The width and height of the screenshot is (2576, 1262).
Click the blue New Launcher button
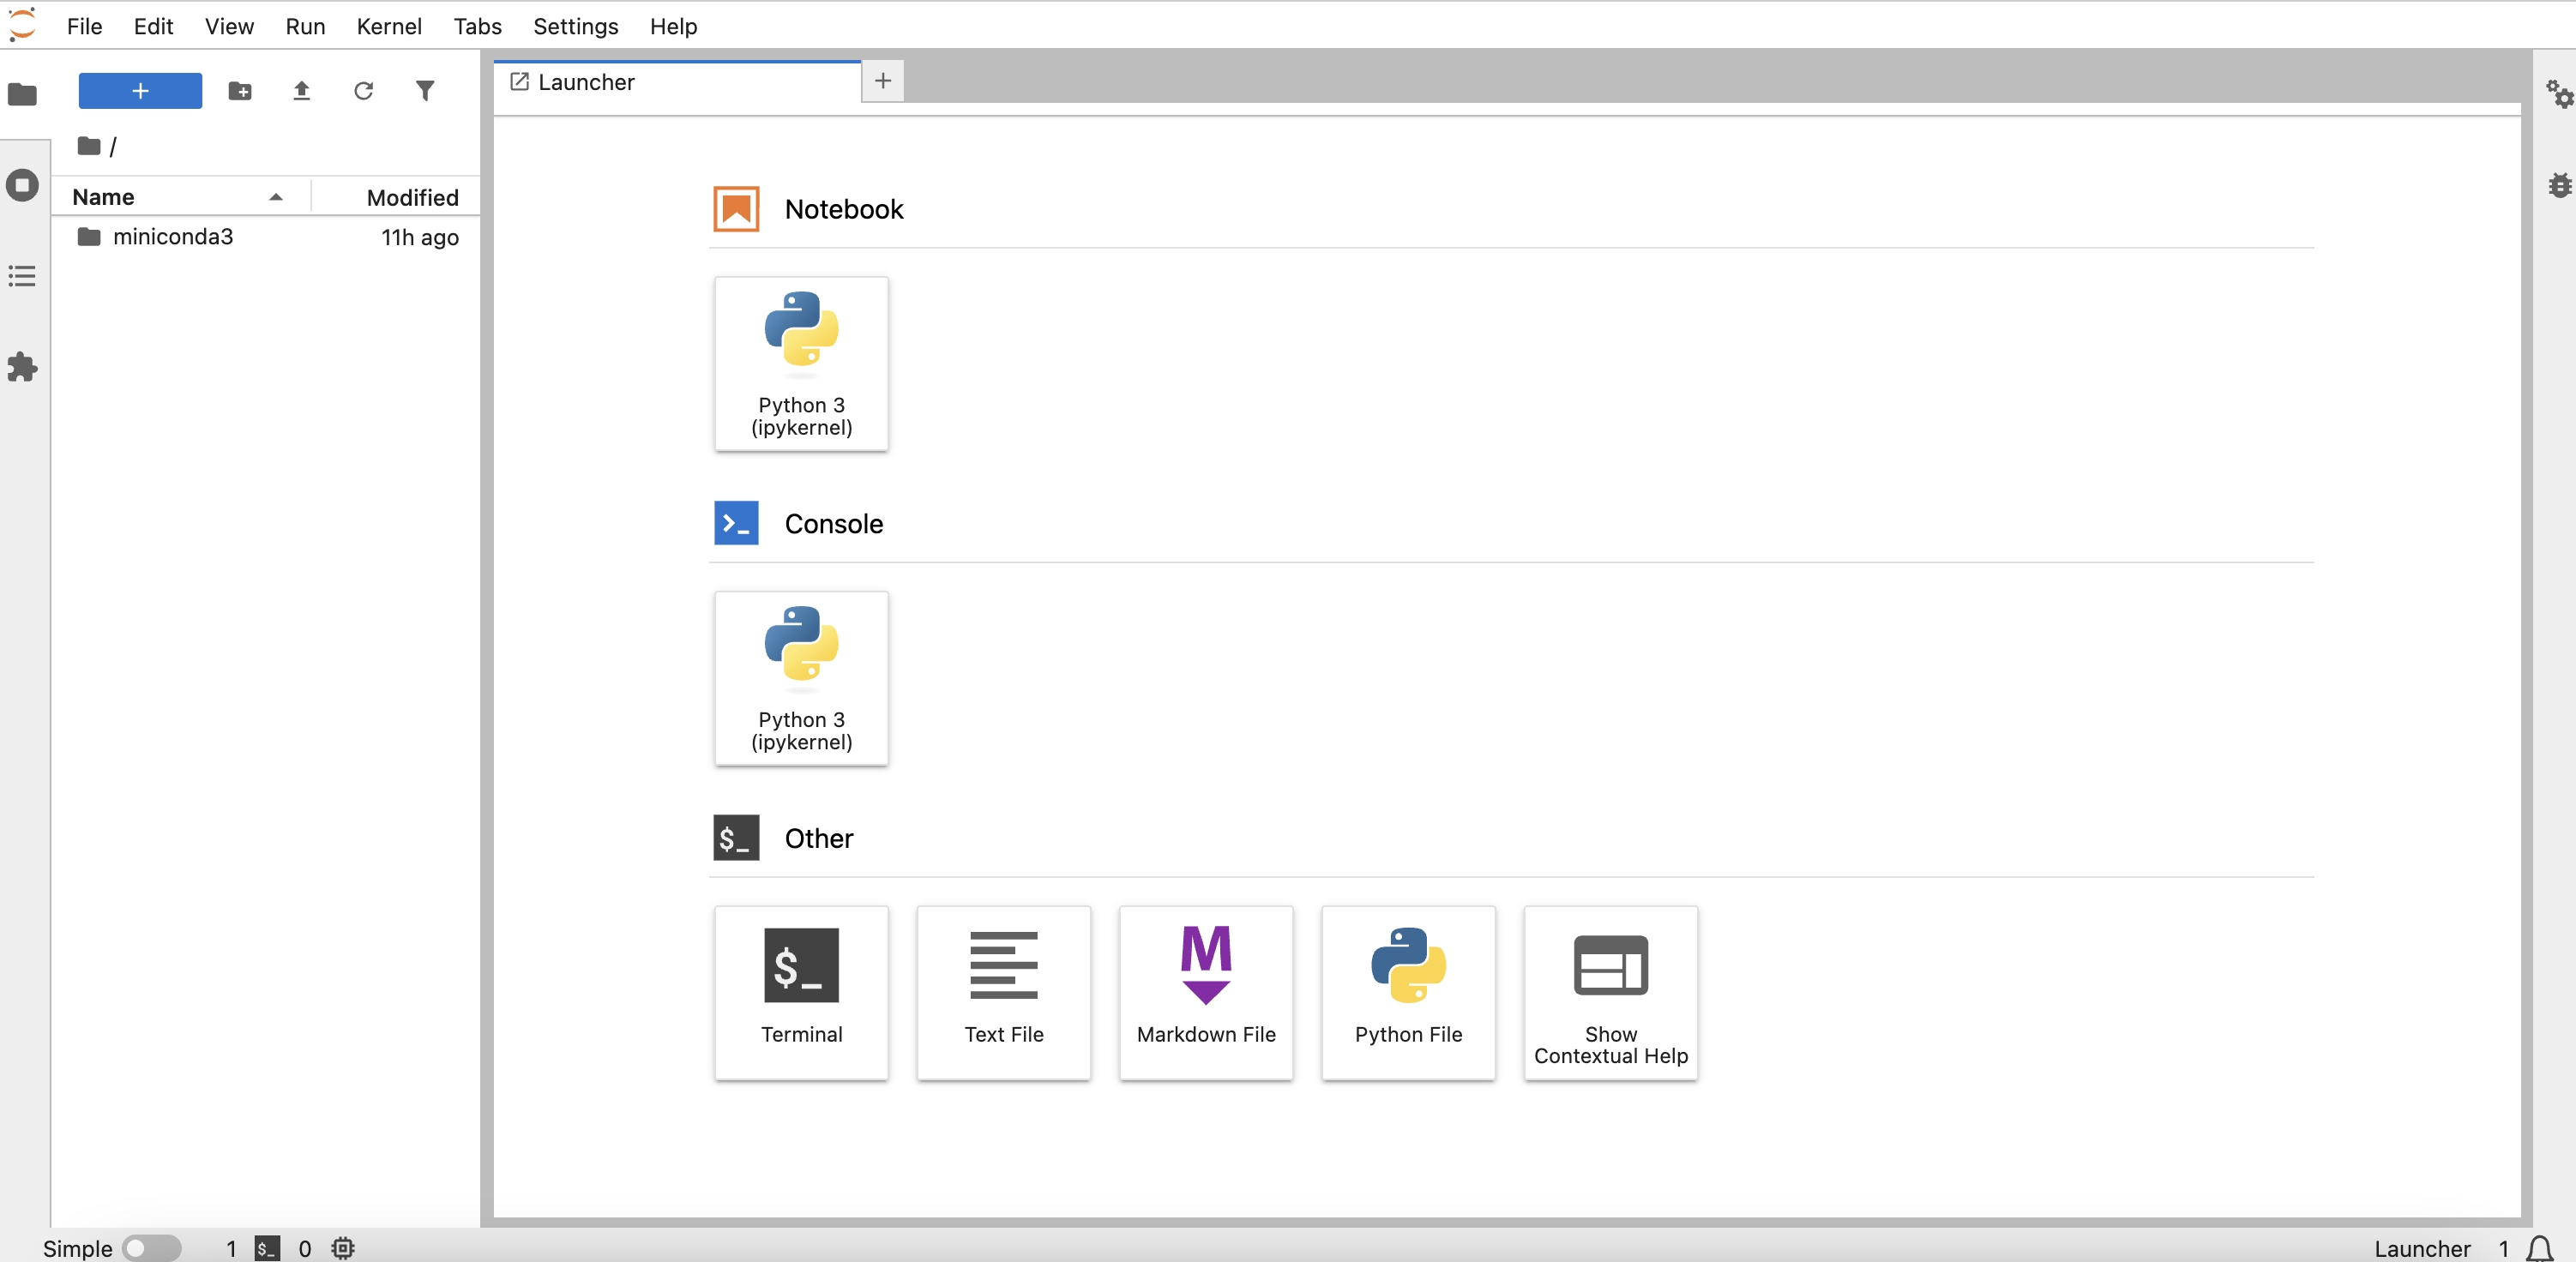[140, 91]
